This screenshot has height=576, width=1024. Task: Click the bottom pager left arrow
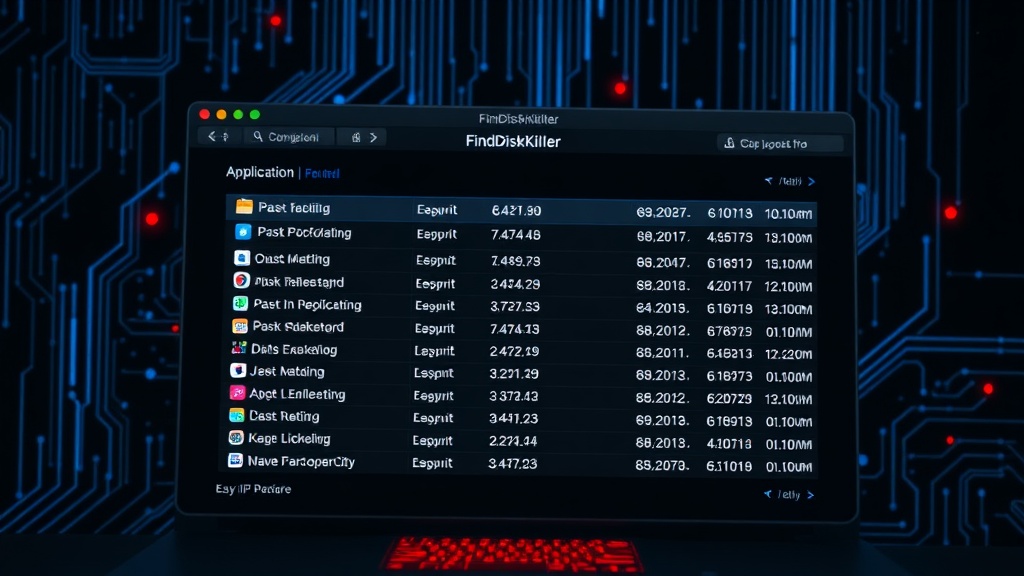[768, 494]
